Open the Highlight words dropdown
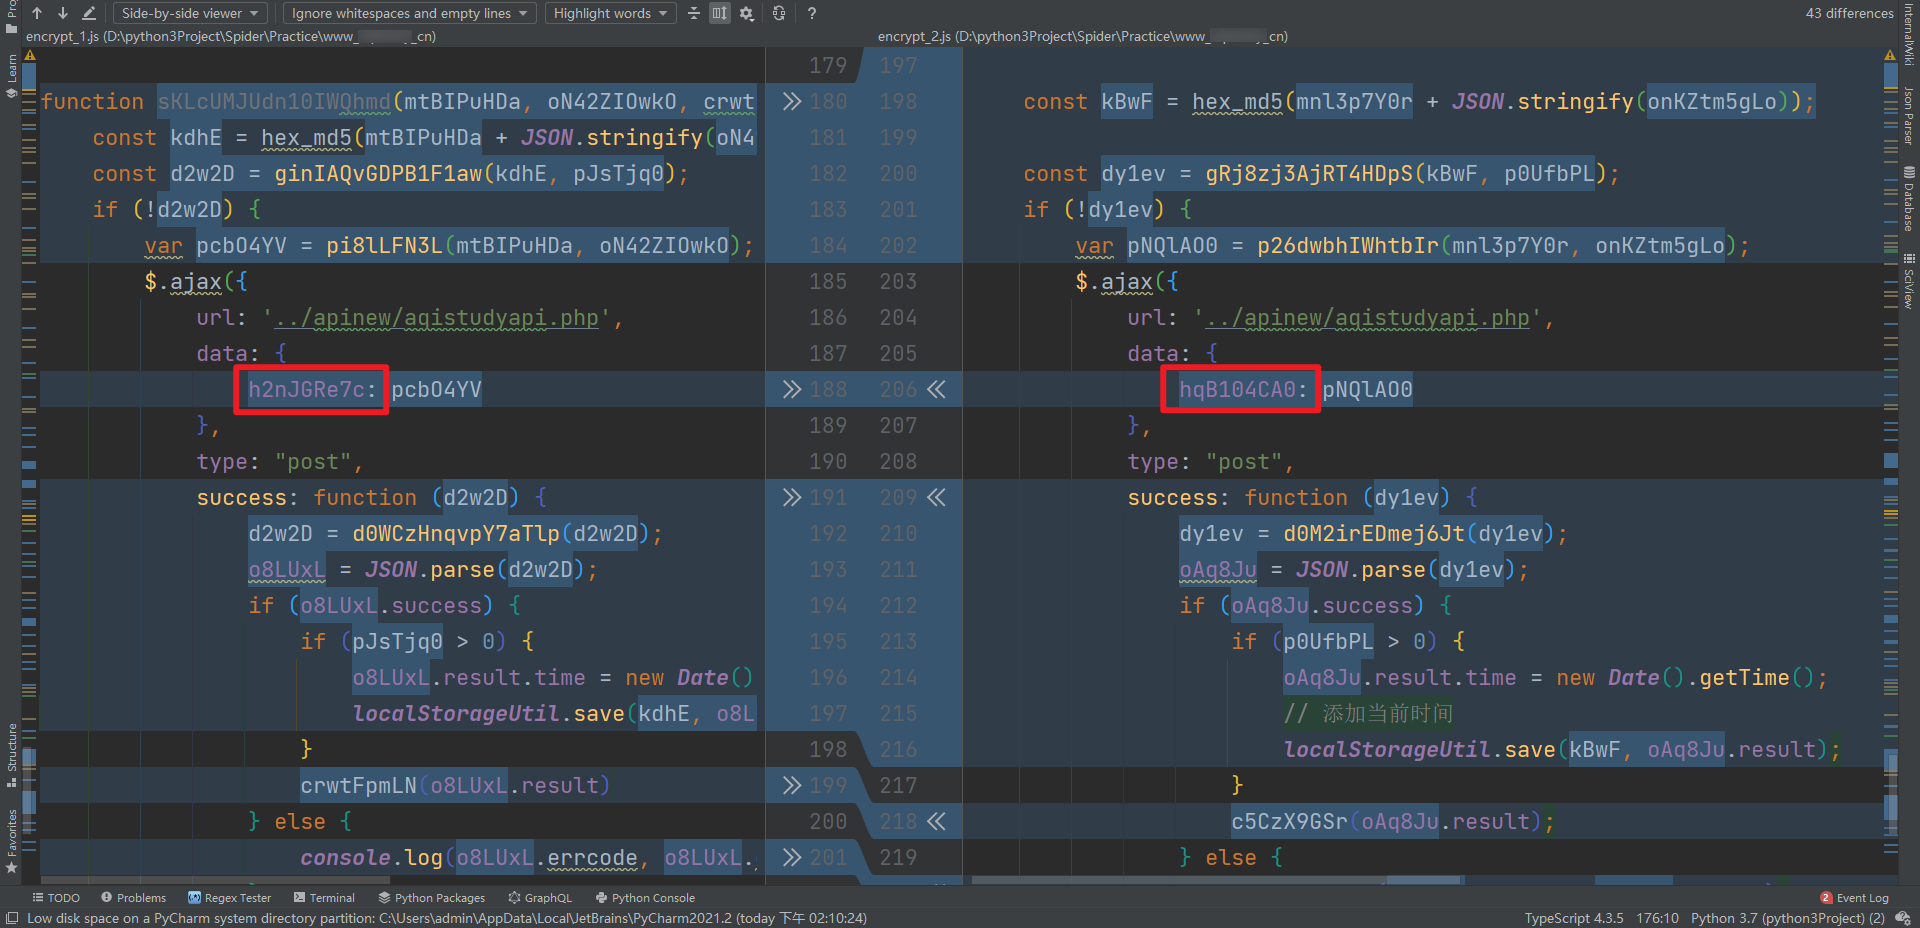 pos(610,13)
